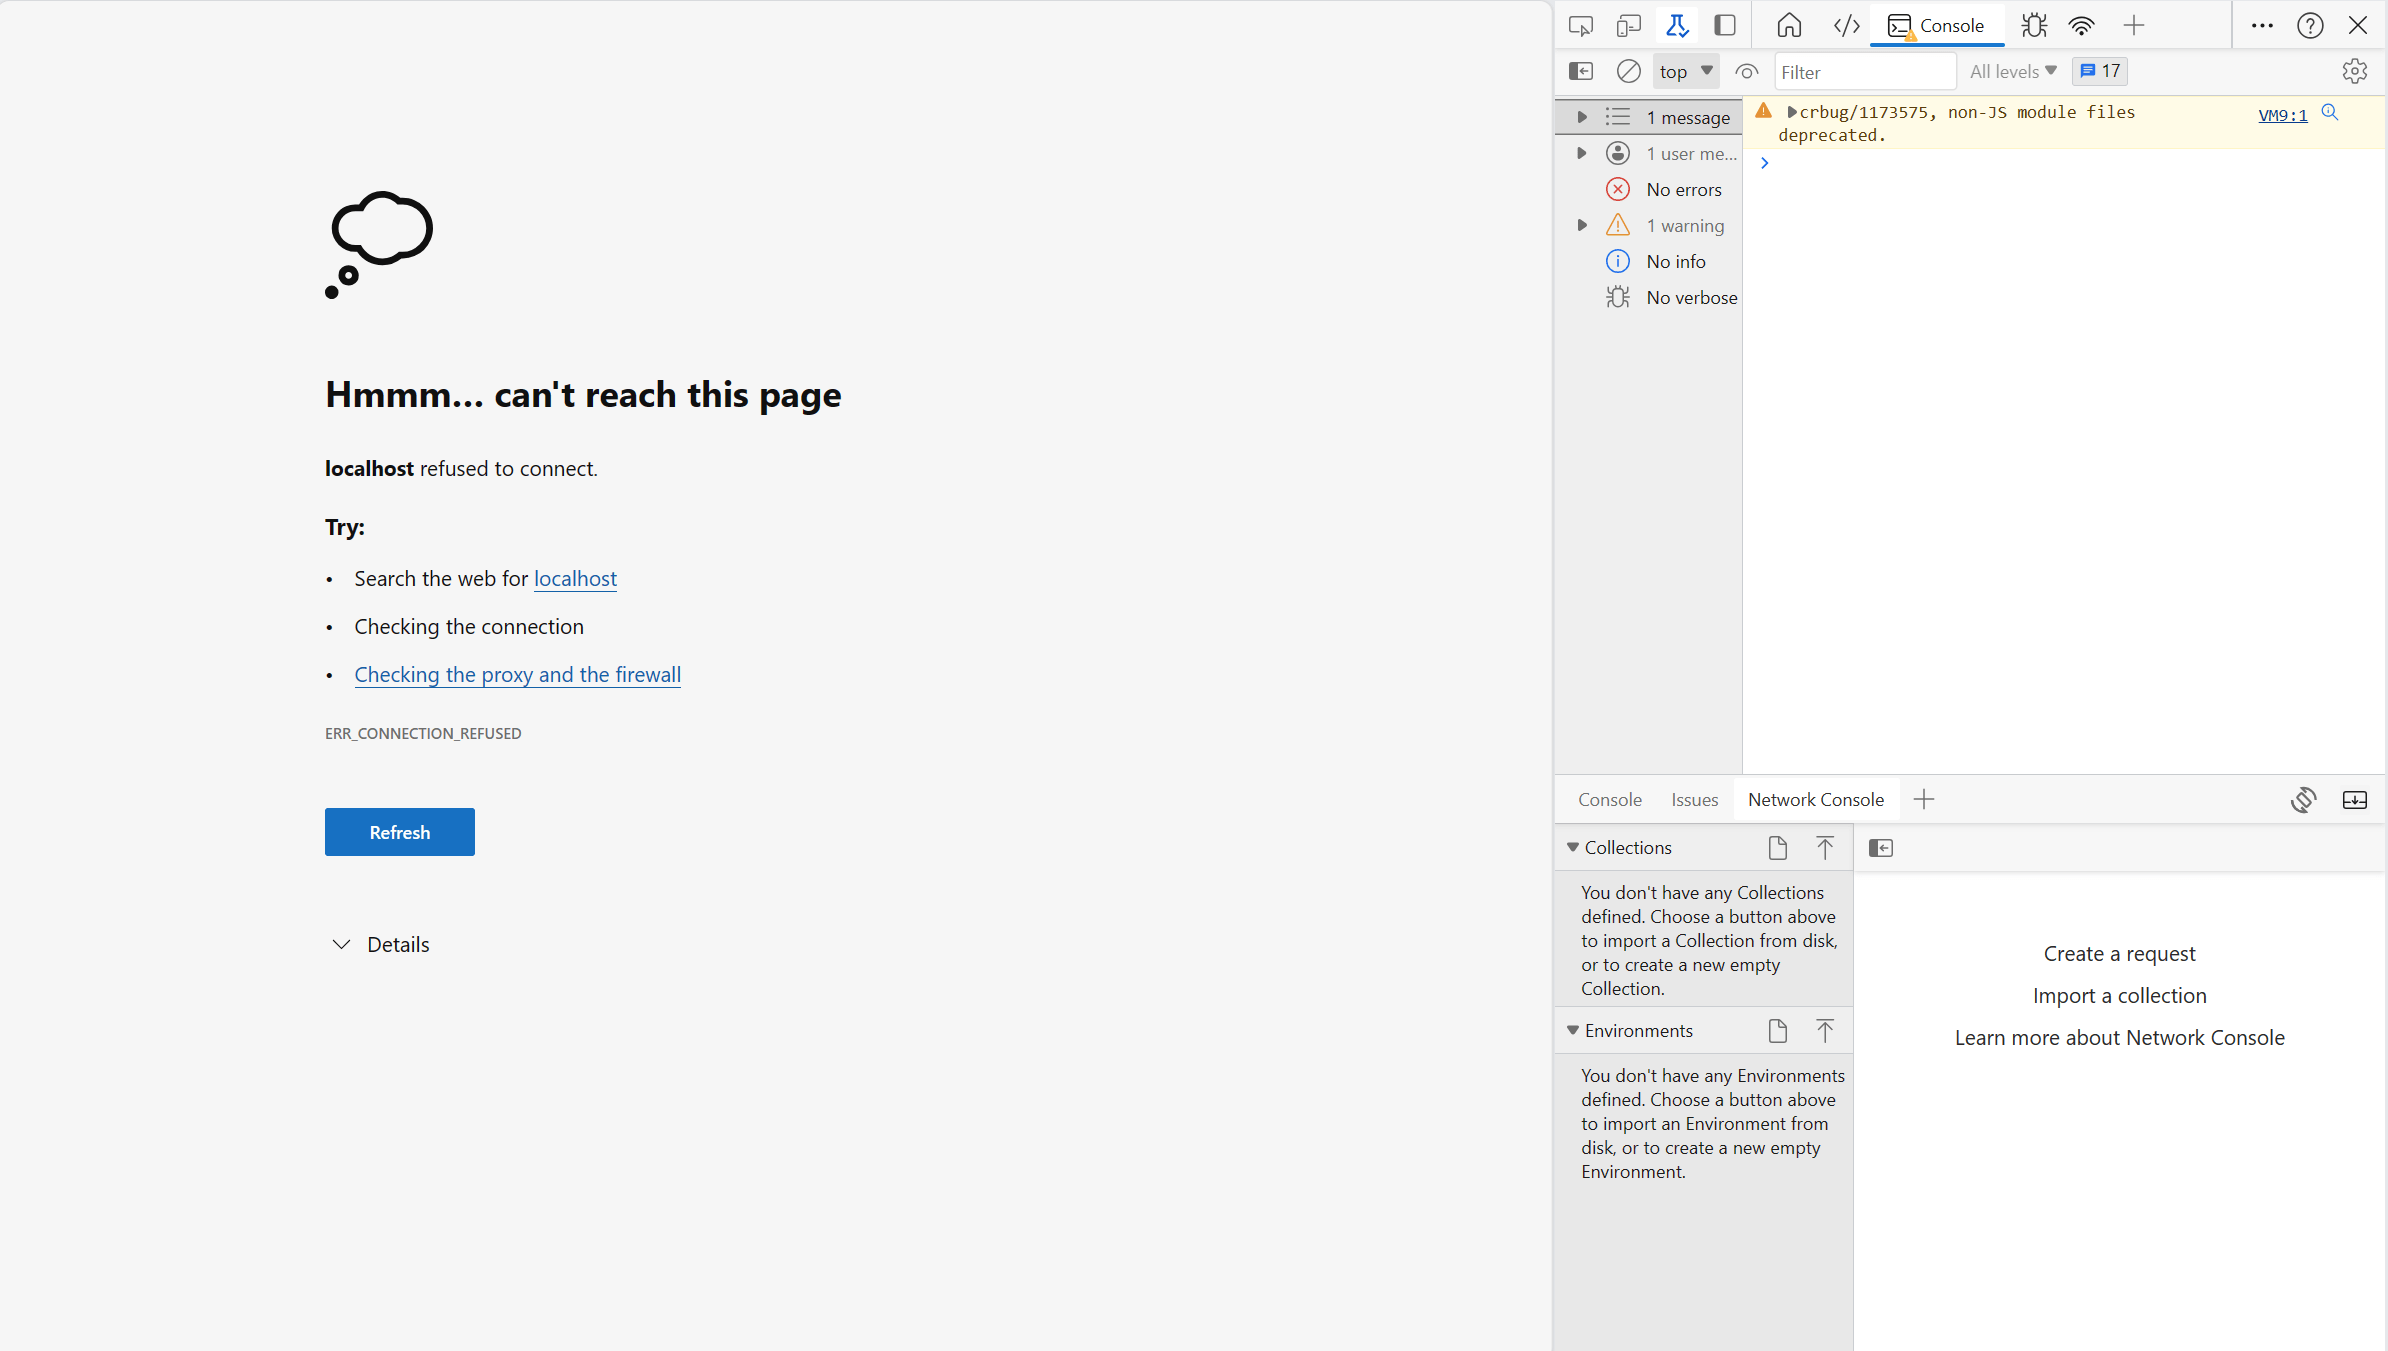This screenshot has height=1351, width=2388.
Task: Expand the 1 warning group
Action: [x=1581, y=225]
